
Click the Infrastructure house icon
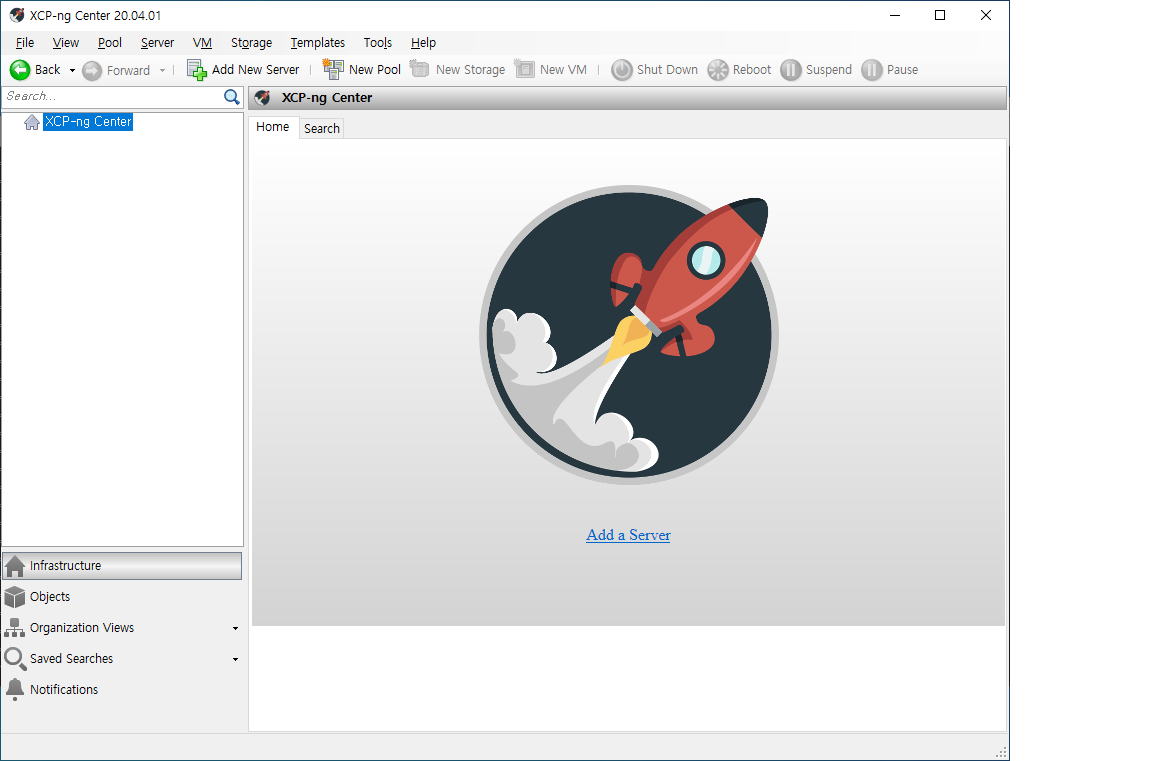(15, 566)
